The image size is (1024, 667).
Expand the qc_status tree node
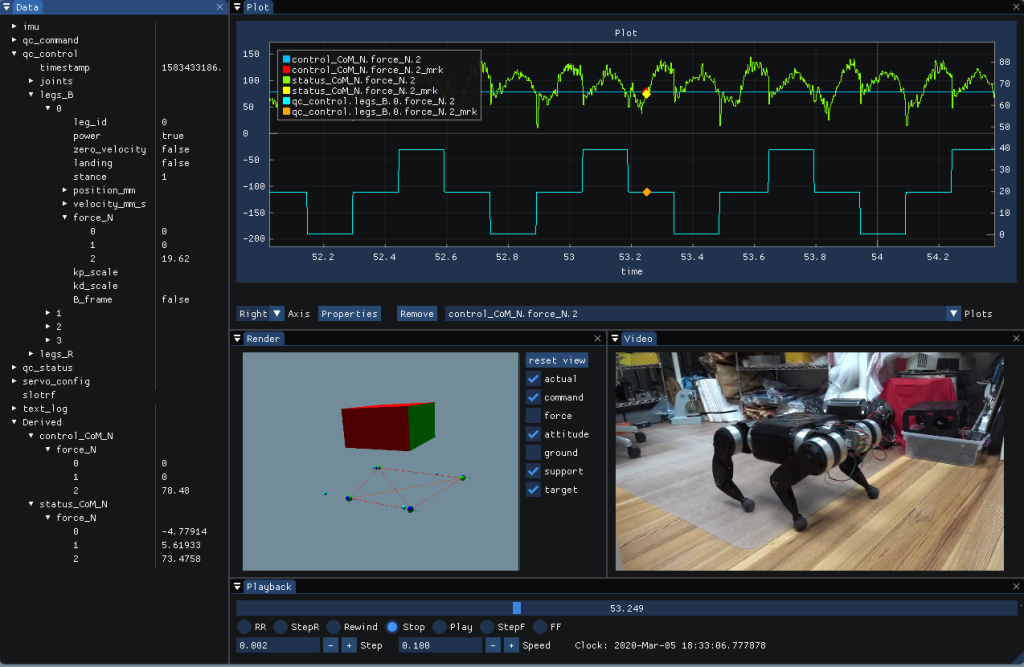pos(14,368)
